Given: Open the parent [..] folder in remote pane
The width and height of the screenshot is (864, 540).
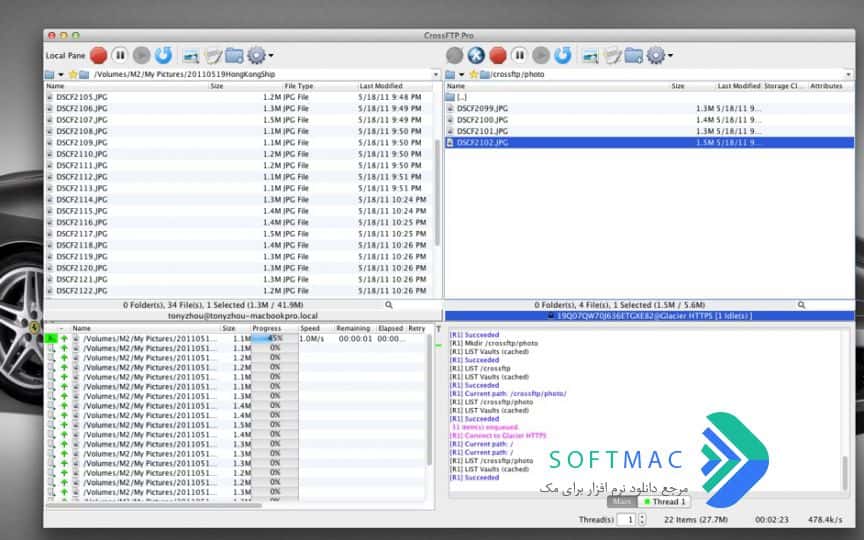Looking at the screenshot, I should coord(649,97).
